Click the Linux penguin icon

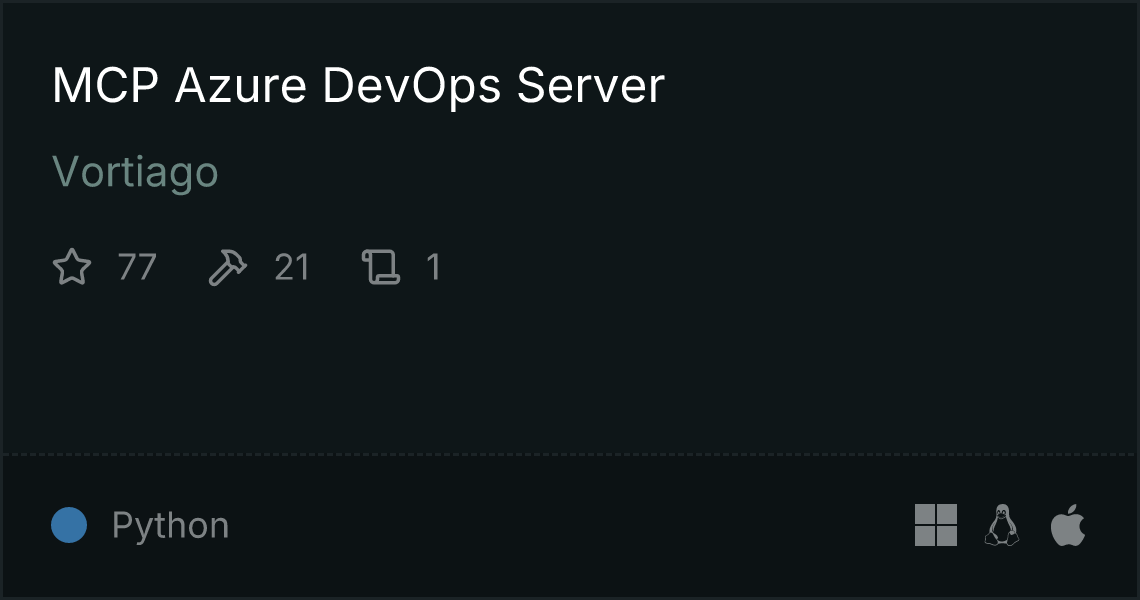1002,525
